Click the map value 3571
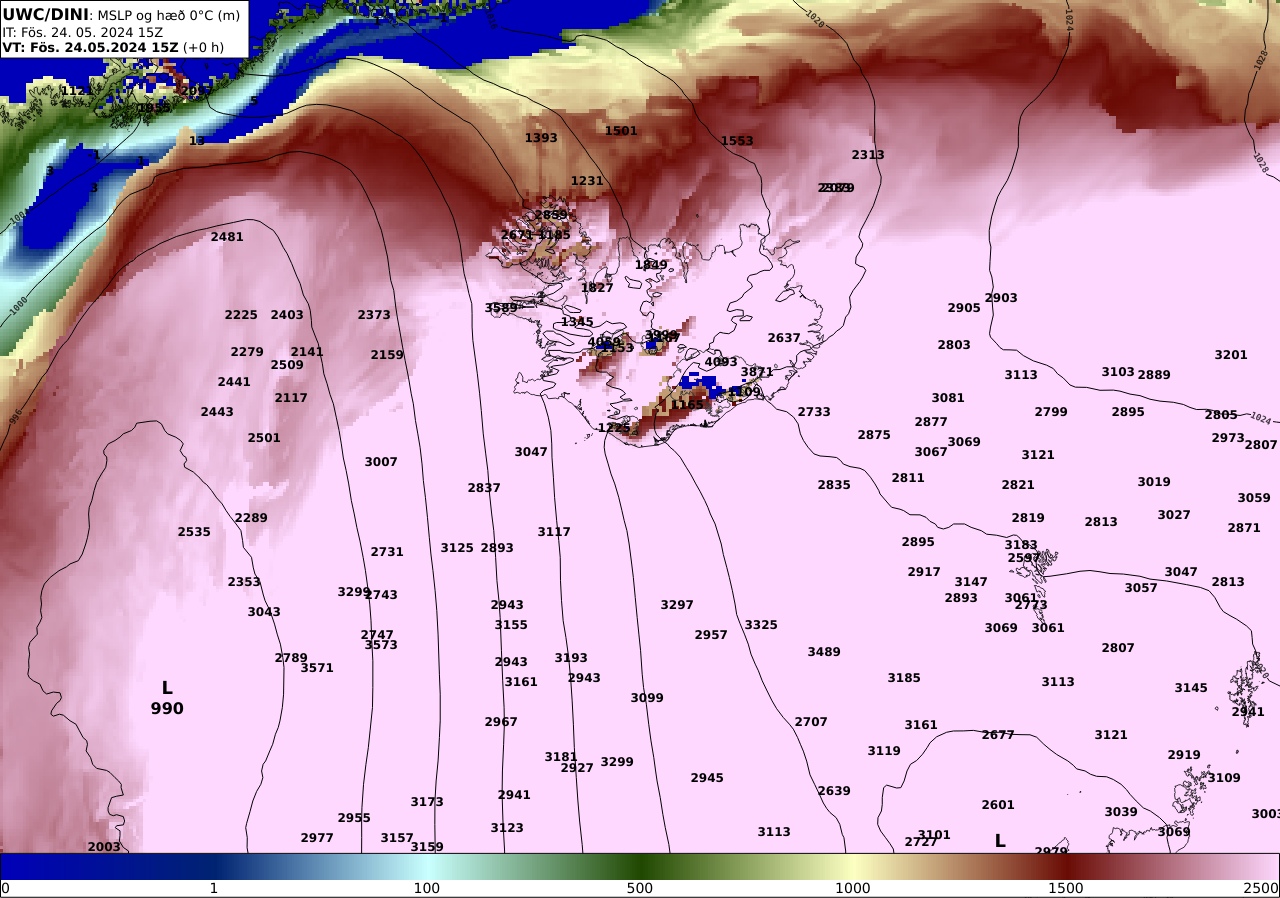 click(317, 668)
